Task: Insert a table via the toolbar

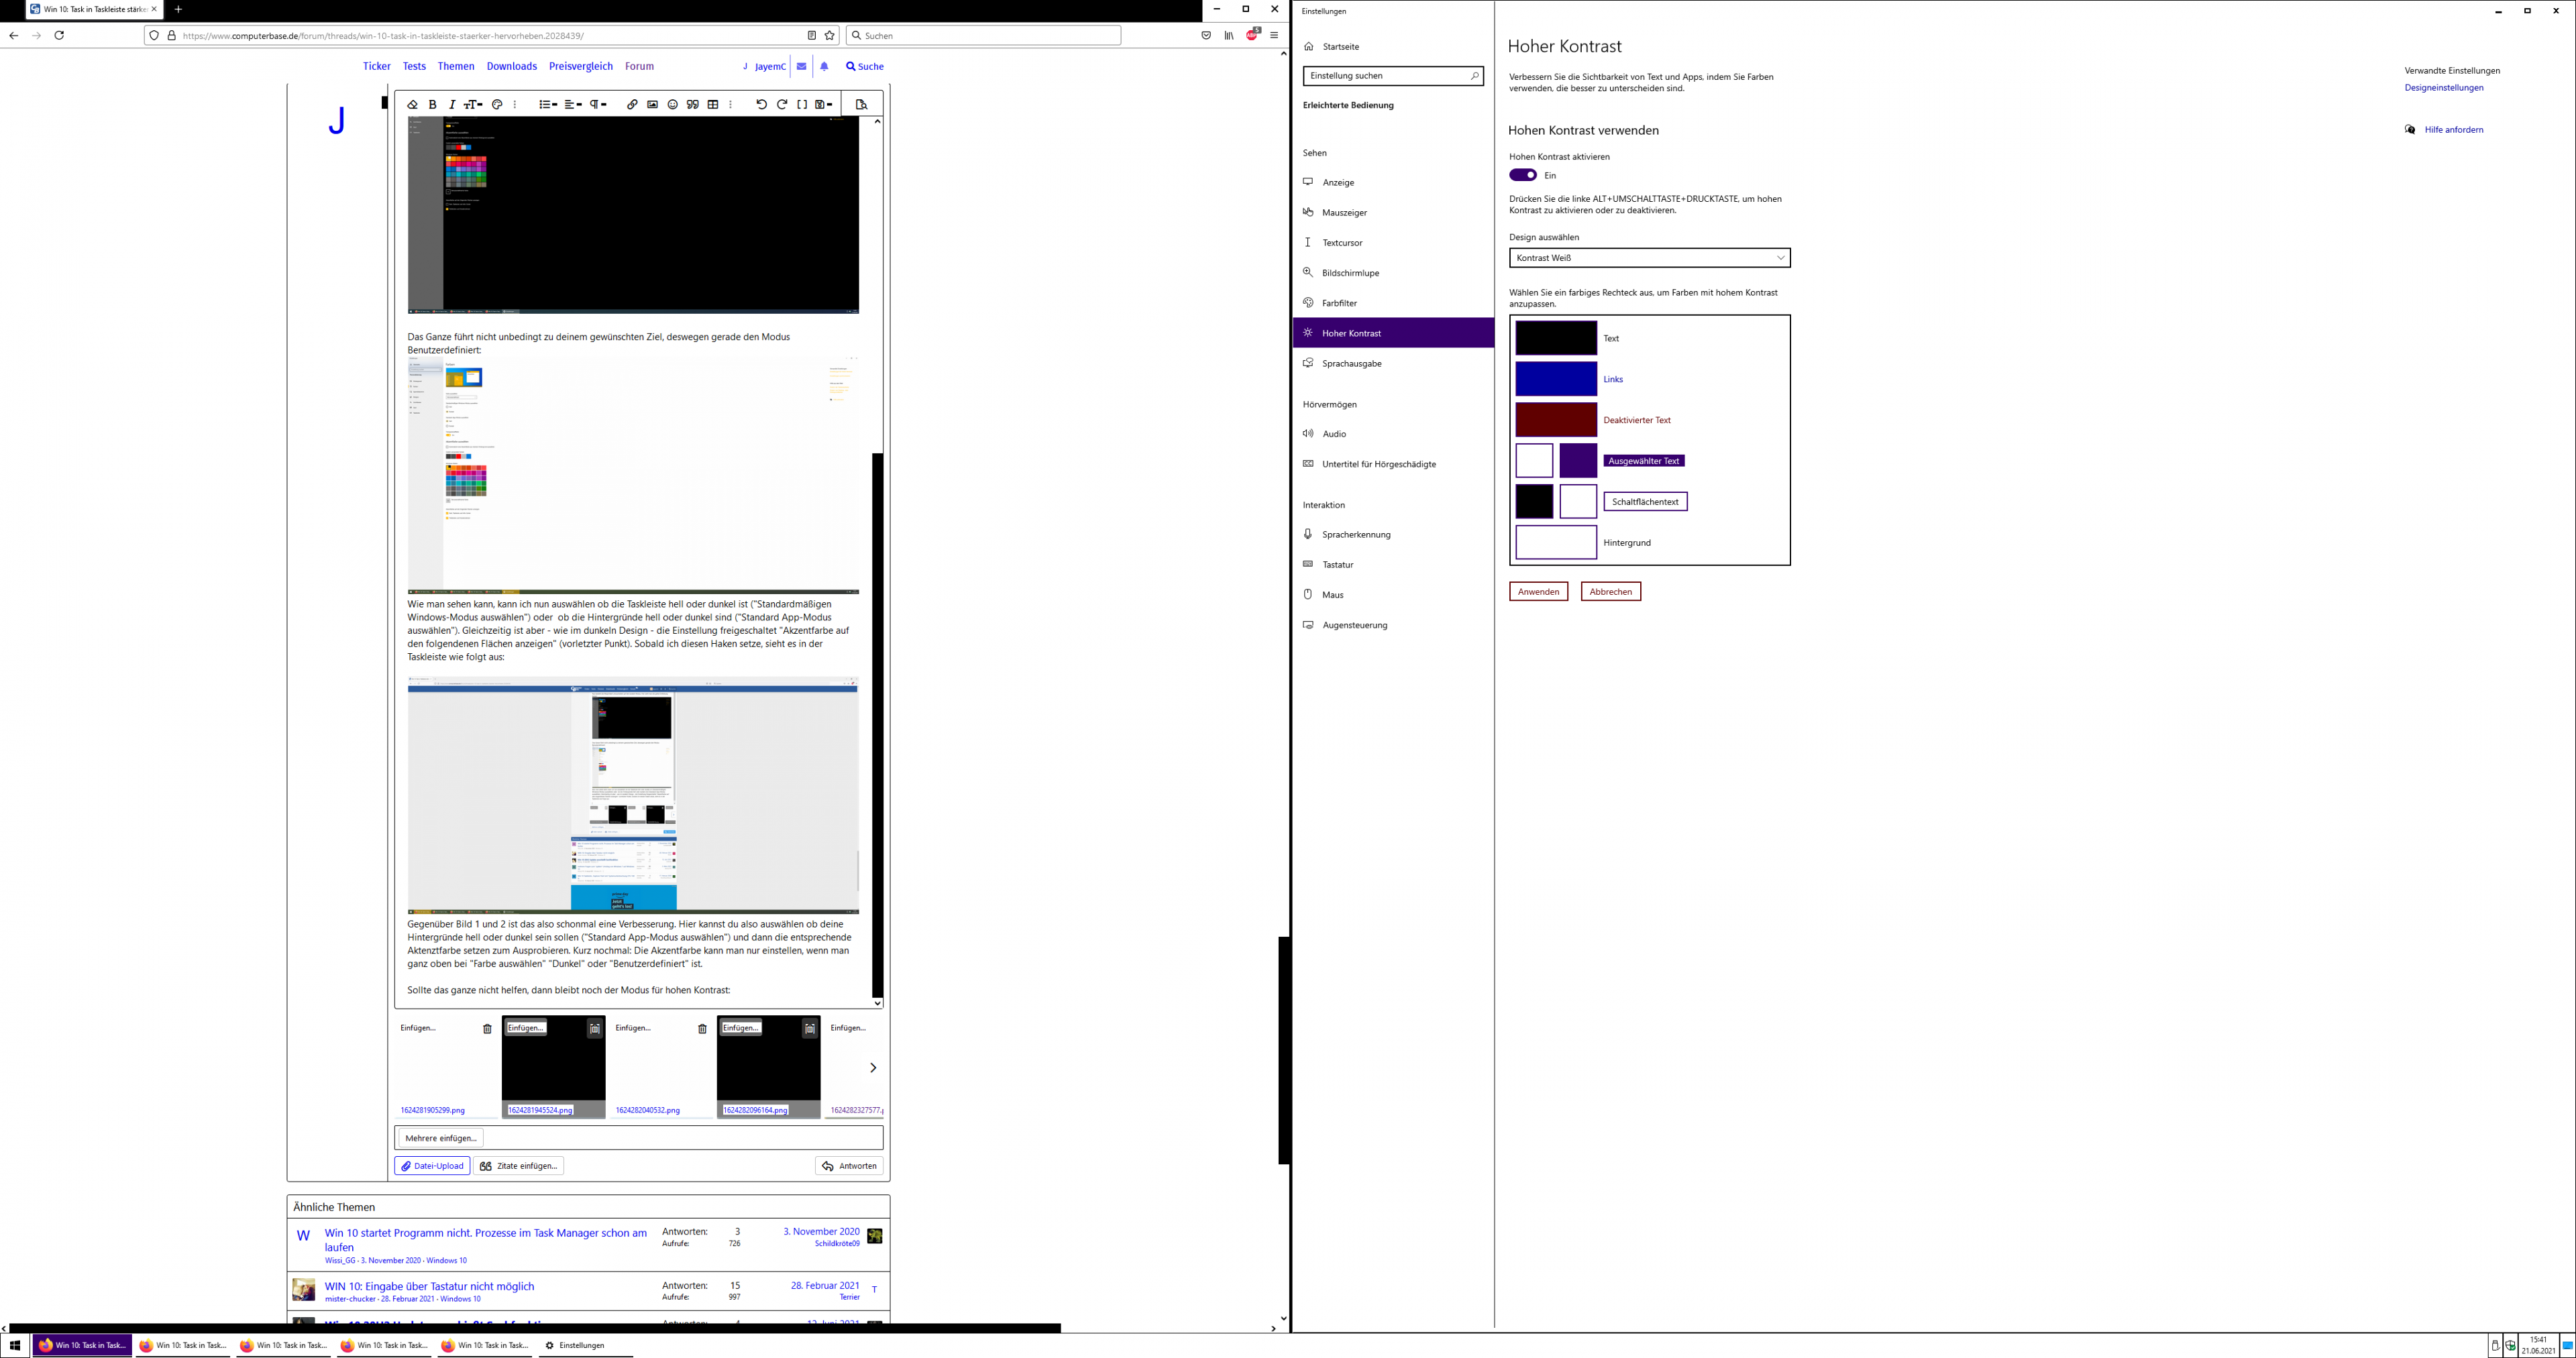Action: pos(713,104)
